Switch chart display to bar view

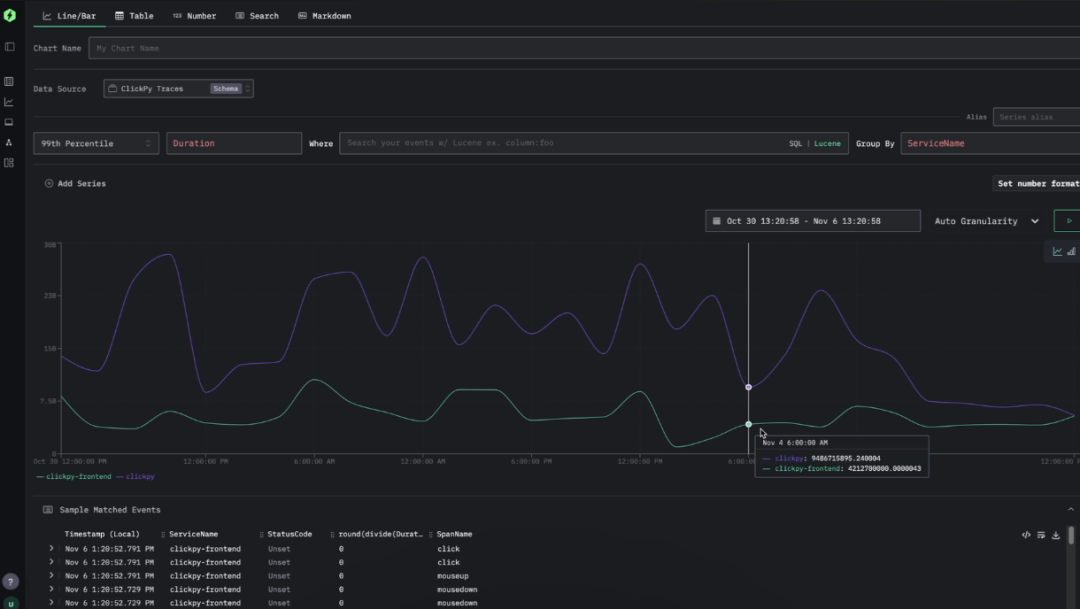pos(1071,251)
